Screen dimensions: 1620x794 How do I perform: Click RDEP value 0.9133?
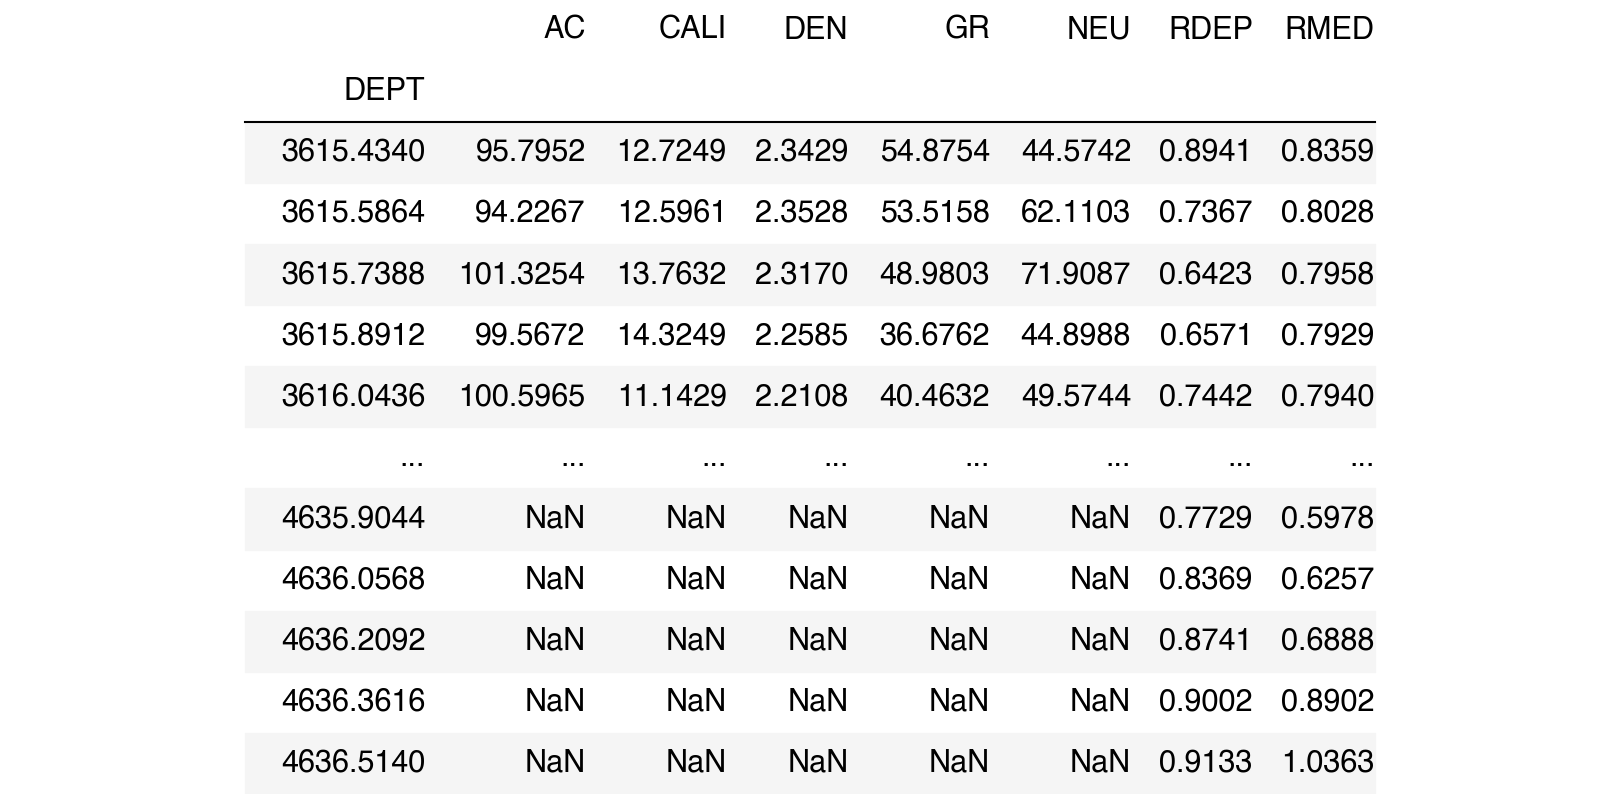(x=1205, y=762)
